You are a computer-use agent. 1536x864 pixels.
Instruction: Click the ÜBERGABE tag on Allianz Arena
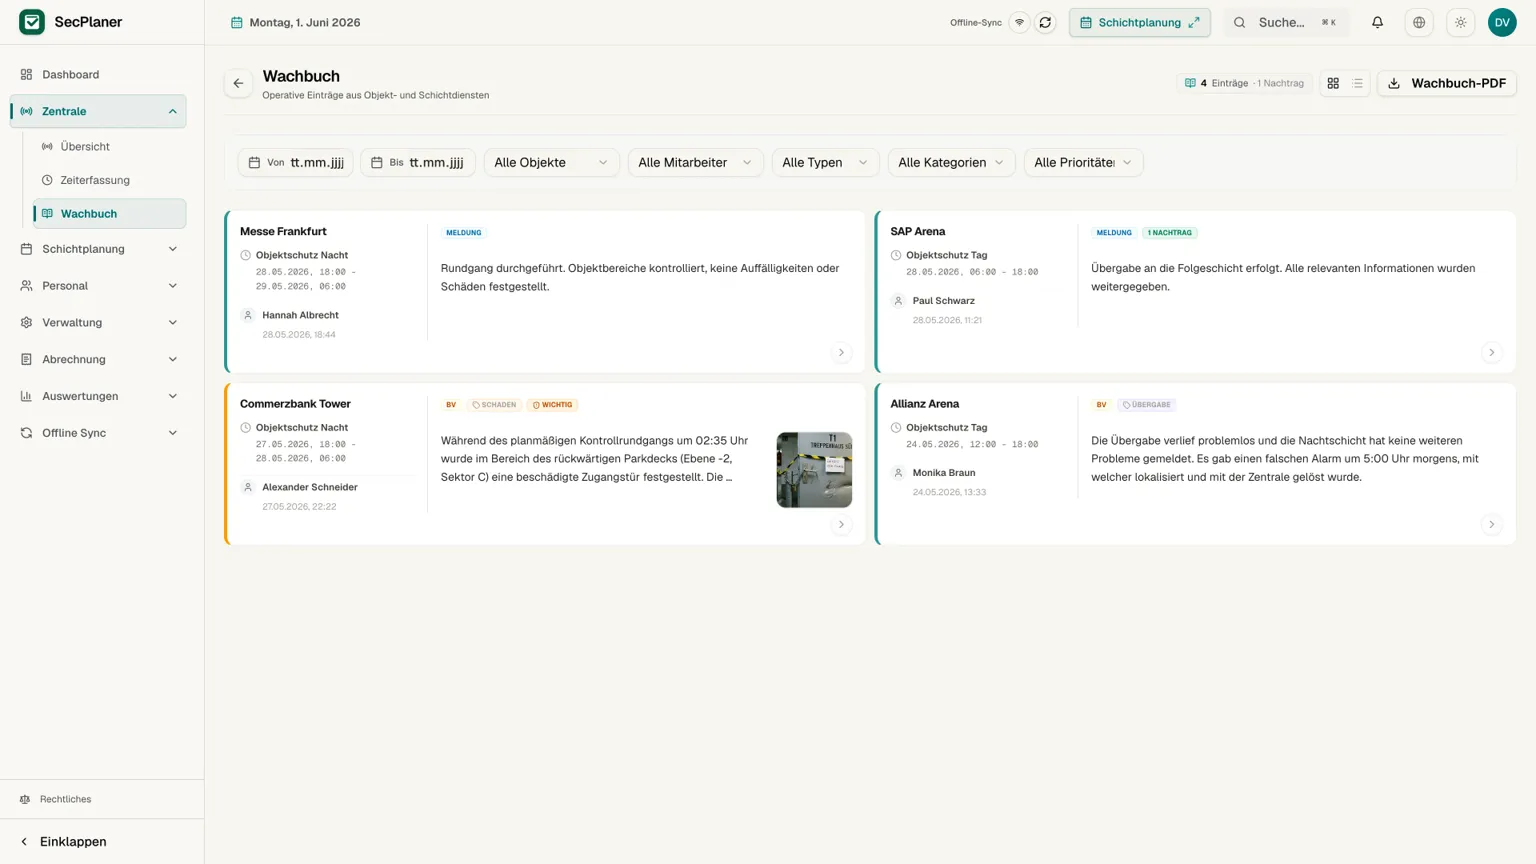click(x=1146, y=404)
